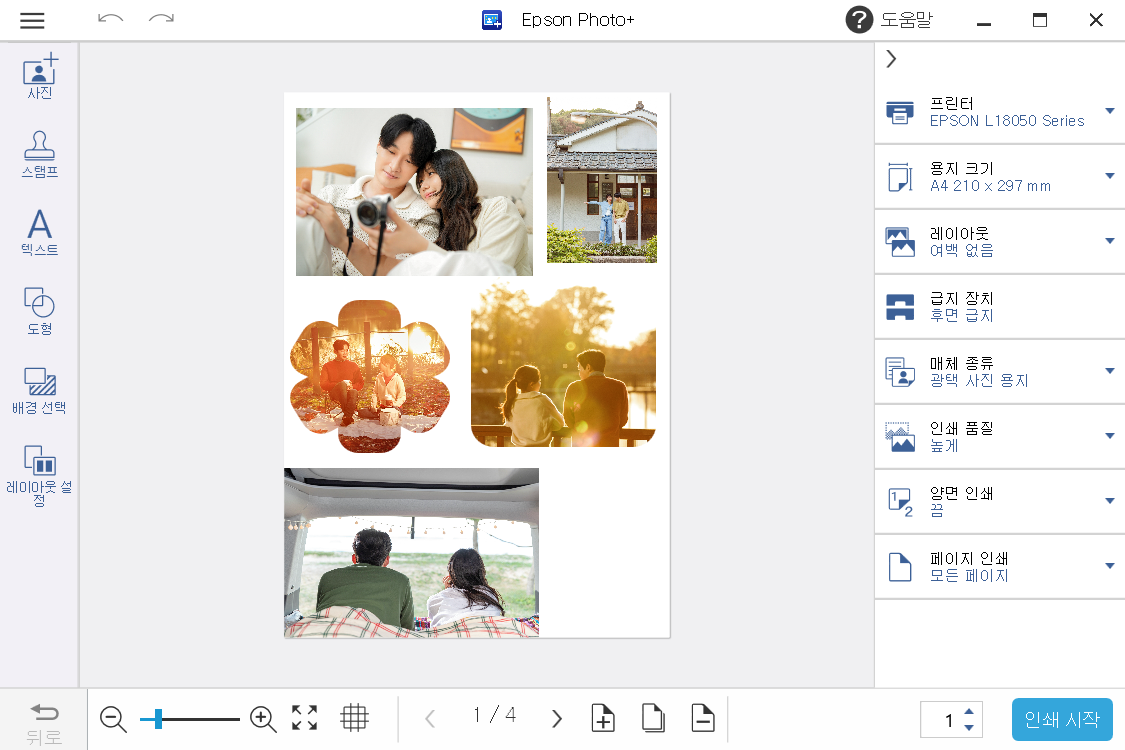Decrease the number of copies
Viewport: 1125px width, 750px height.
(x=969, y=728)
